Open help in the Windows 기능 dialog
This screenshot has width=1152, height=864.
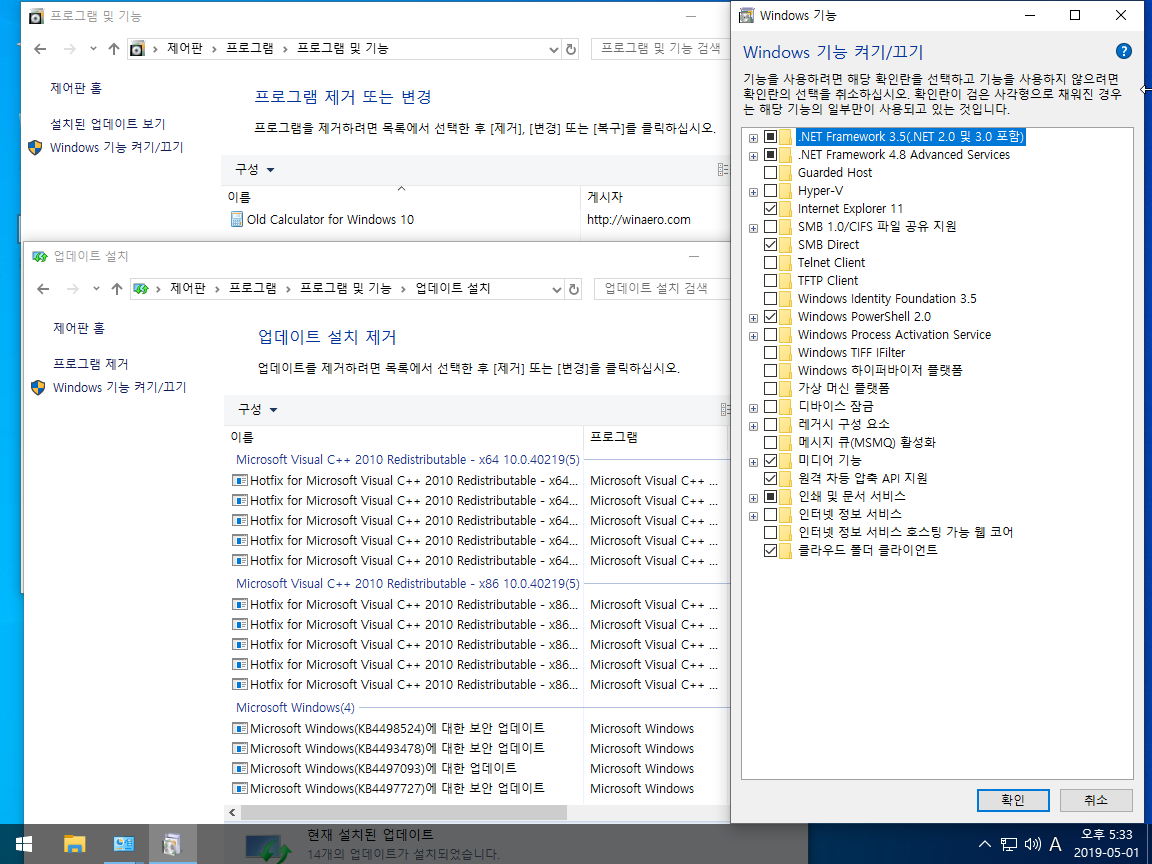1123,51
